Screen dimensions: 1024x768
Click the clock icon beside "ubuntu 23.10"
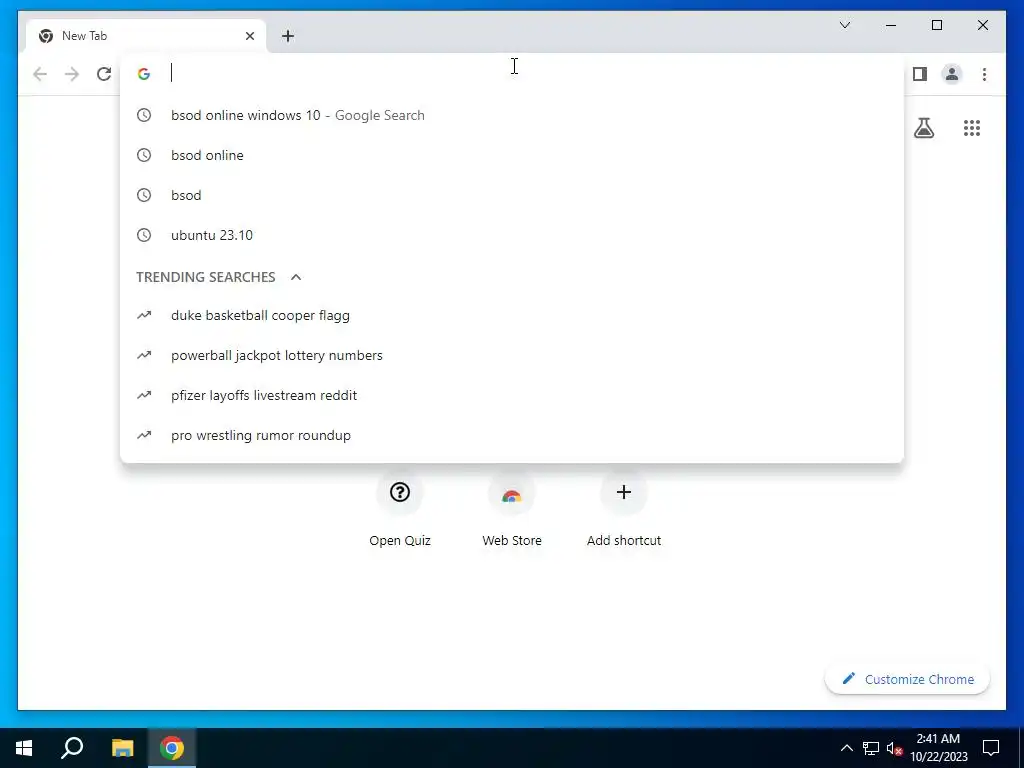click(144, 234)
